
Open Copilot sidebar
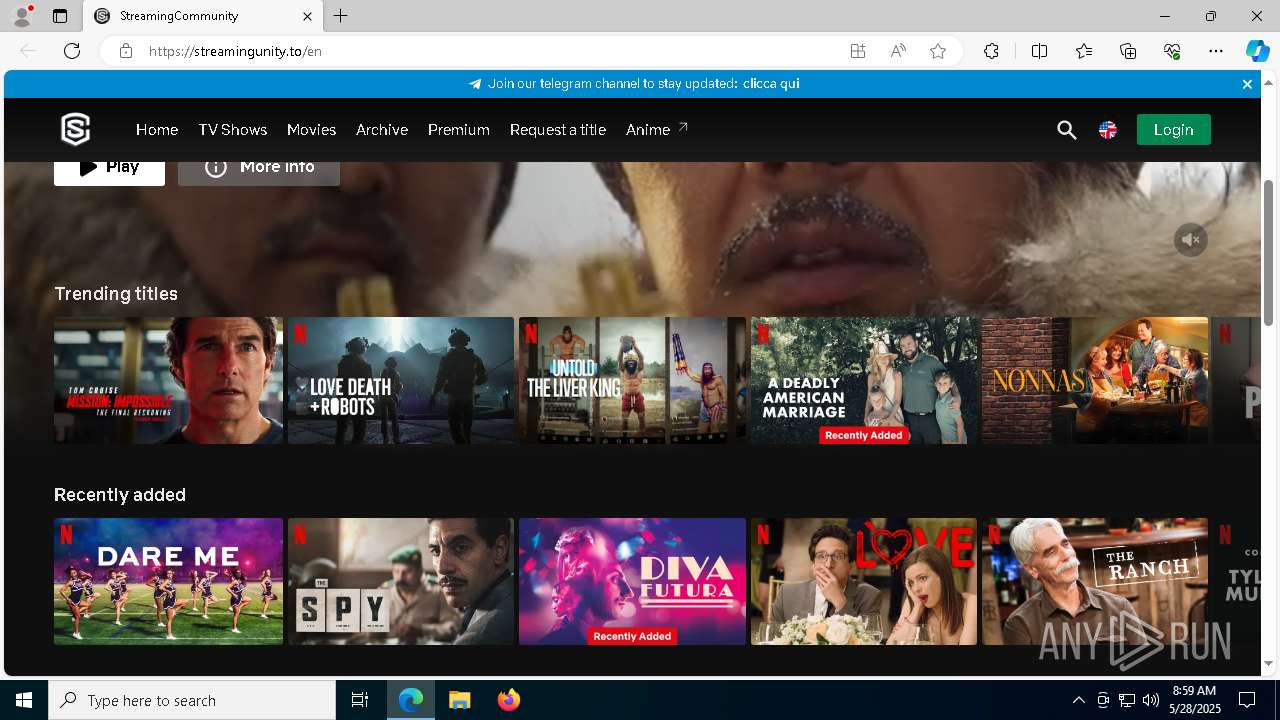tap(1257, 51)
